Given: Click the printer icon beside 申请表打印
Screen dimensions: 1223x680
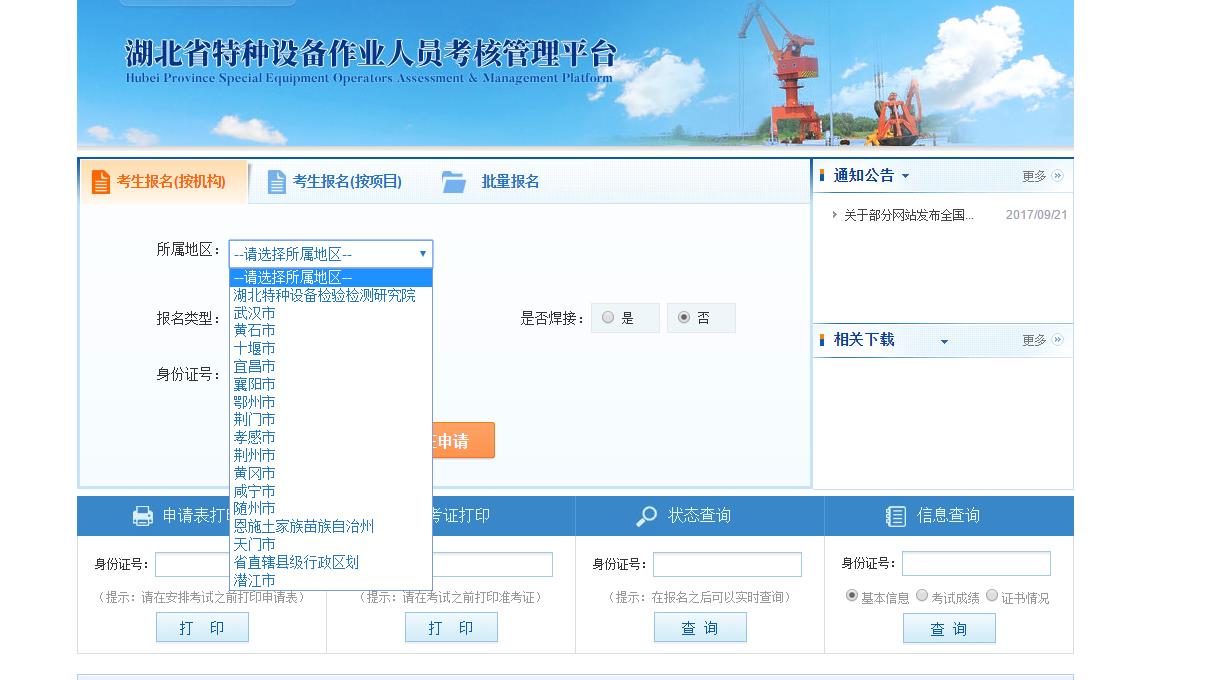Looking at the screenshot, I should (x=143, y=516).
